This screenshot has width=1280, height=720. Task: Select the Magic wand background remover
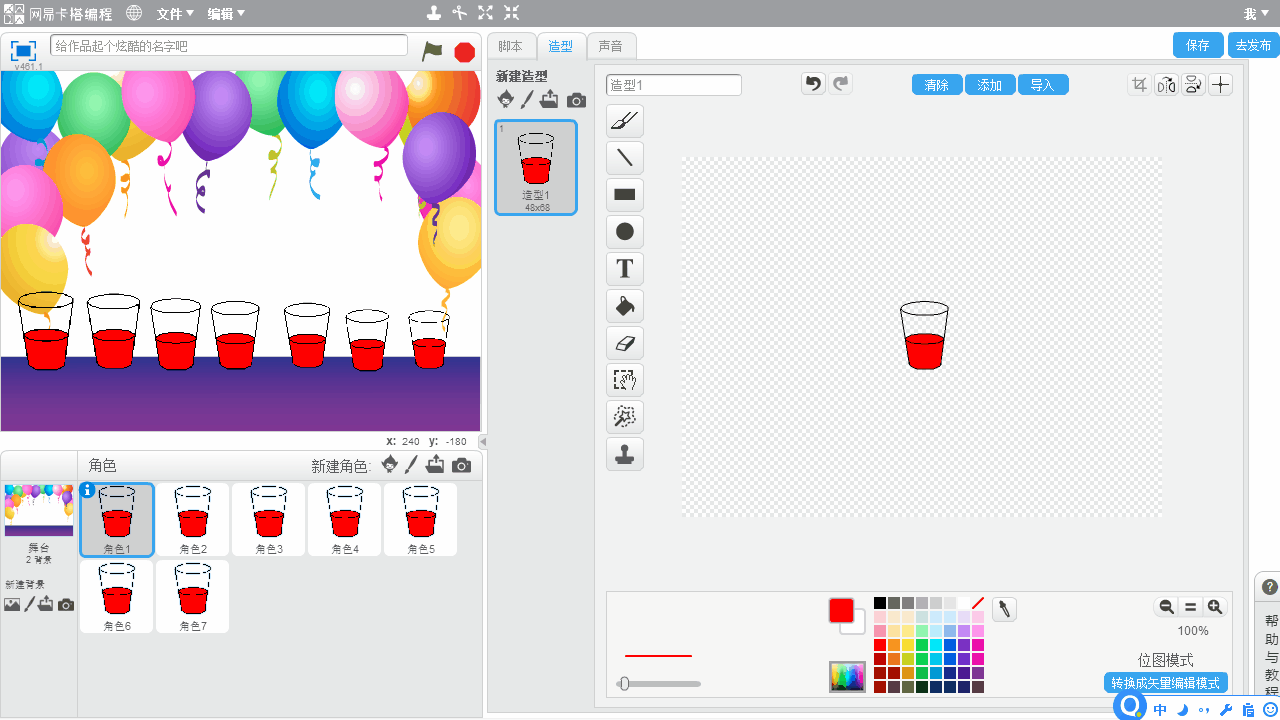coord(625,417)
